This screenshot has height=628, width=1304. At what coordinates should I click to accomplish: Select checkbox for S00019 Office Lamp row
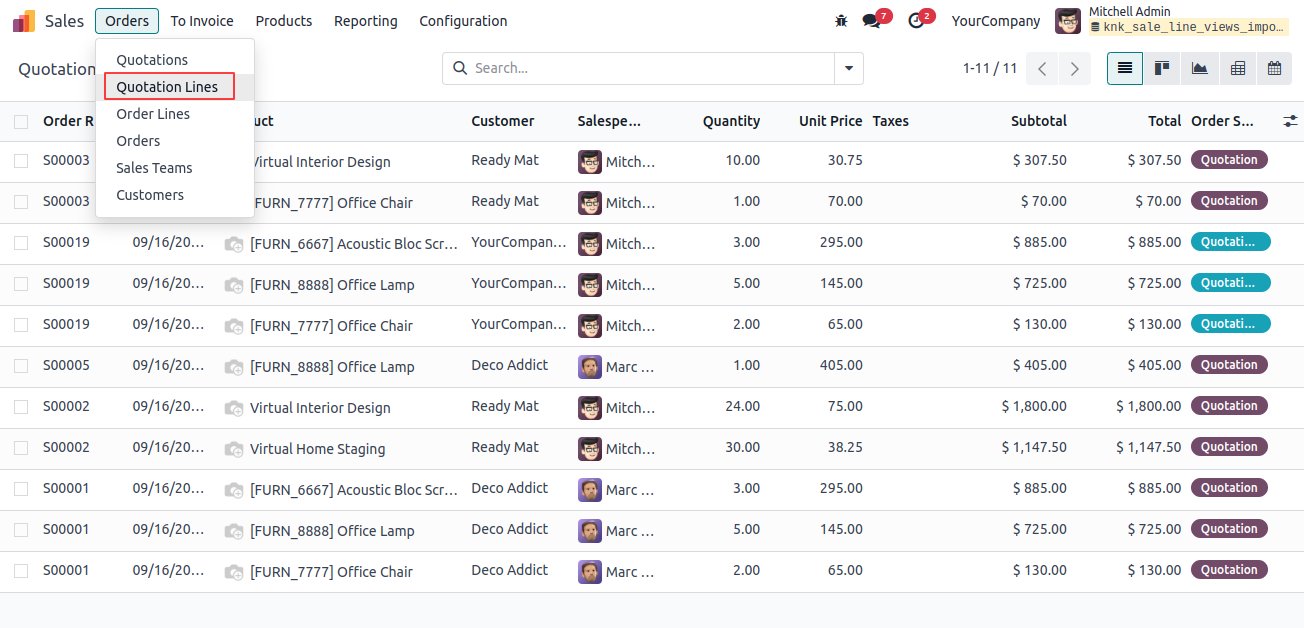point(21,284)
